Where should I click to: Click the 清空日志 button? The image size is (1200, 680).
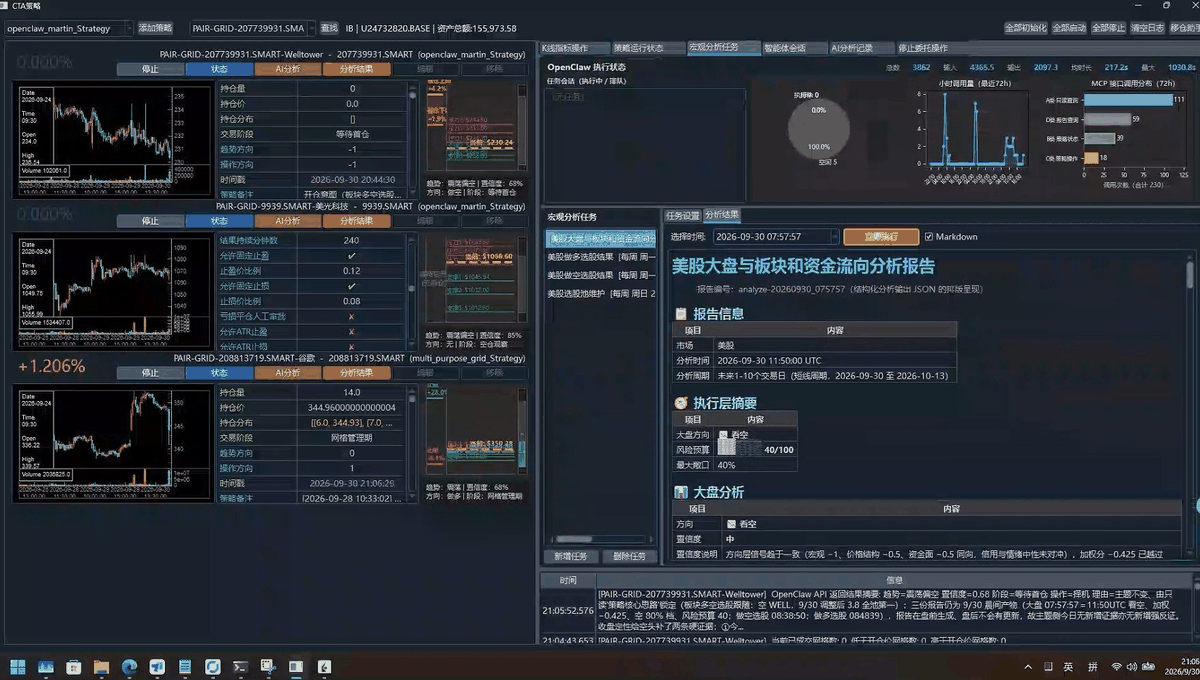point(1147,28)
